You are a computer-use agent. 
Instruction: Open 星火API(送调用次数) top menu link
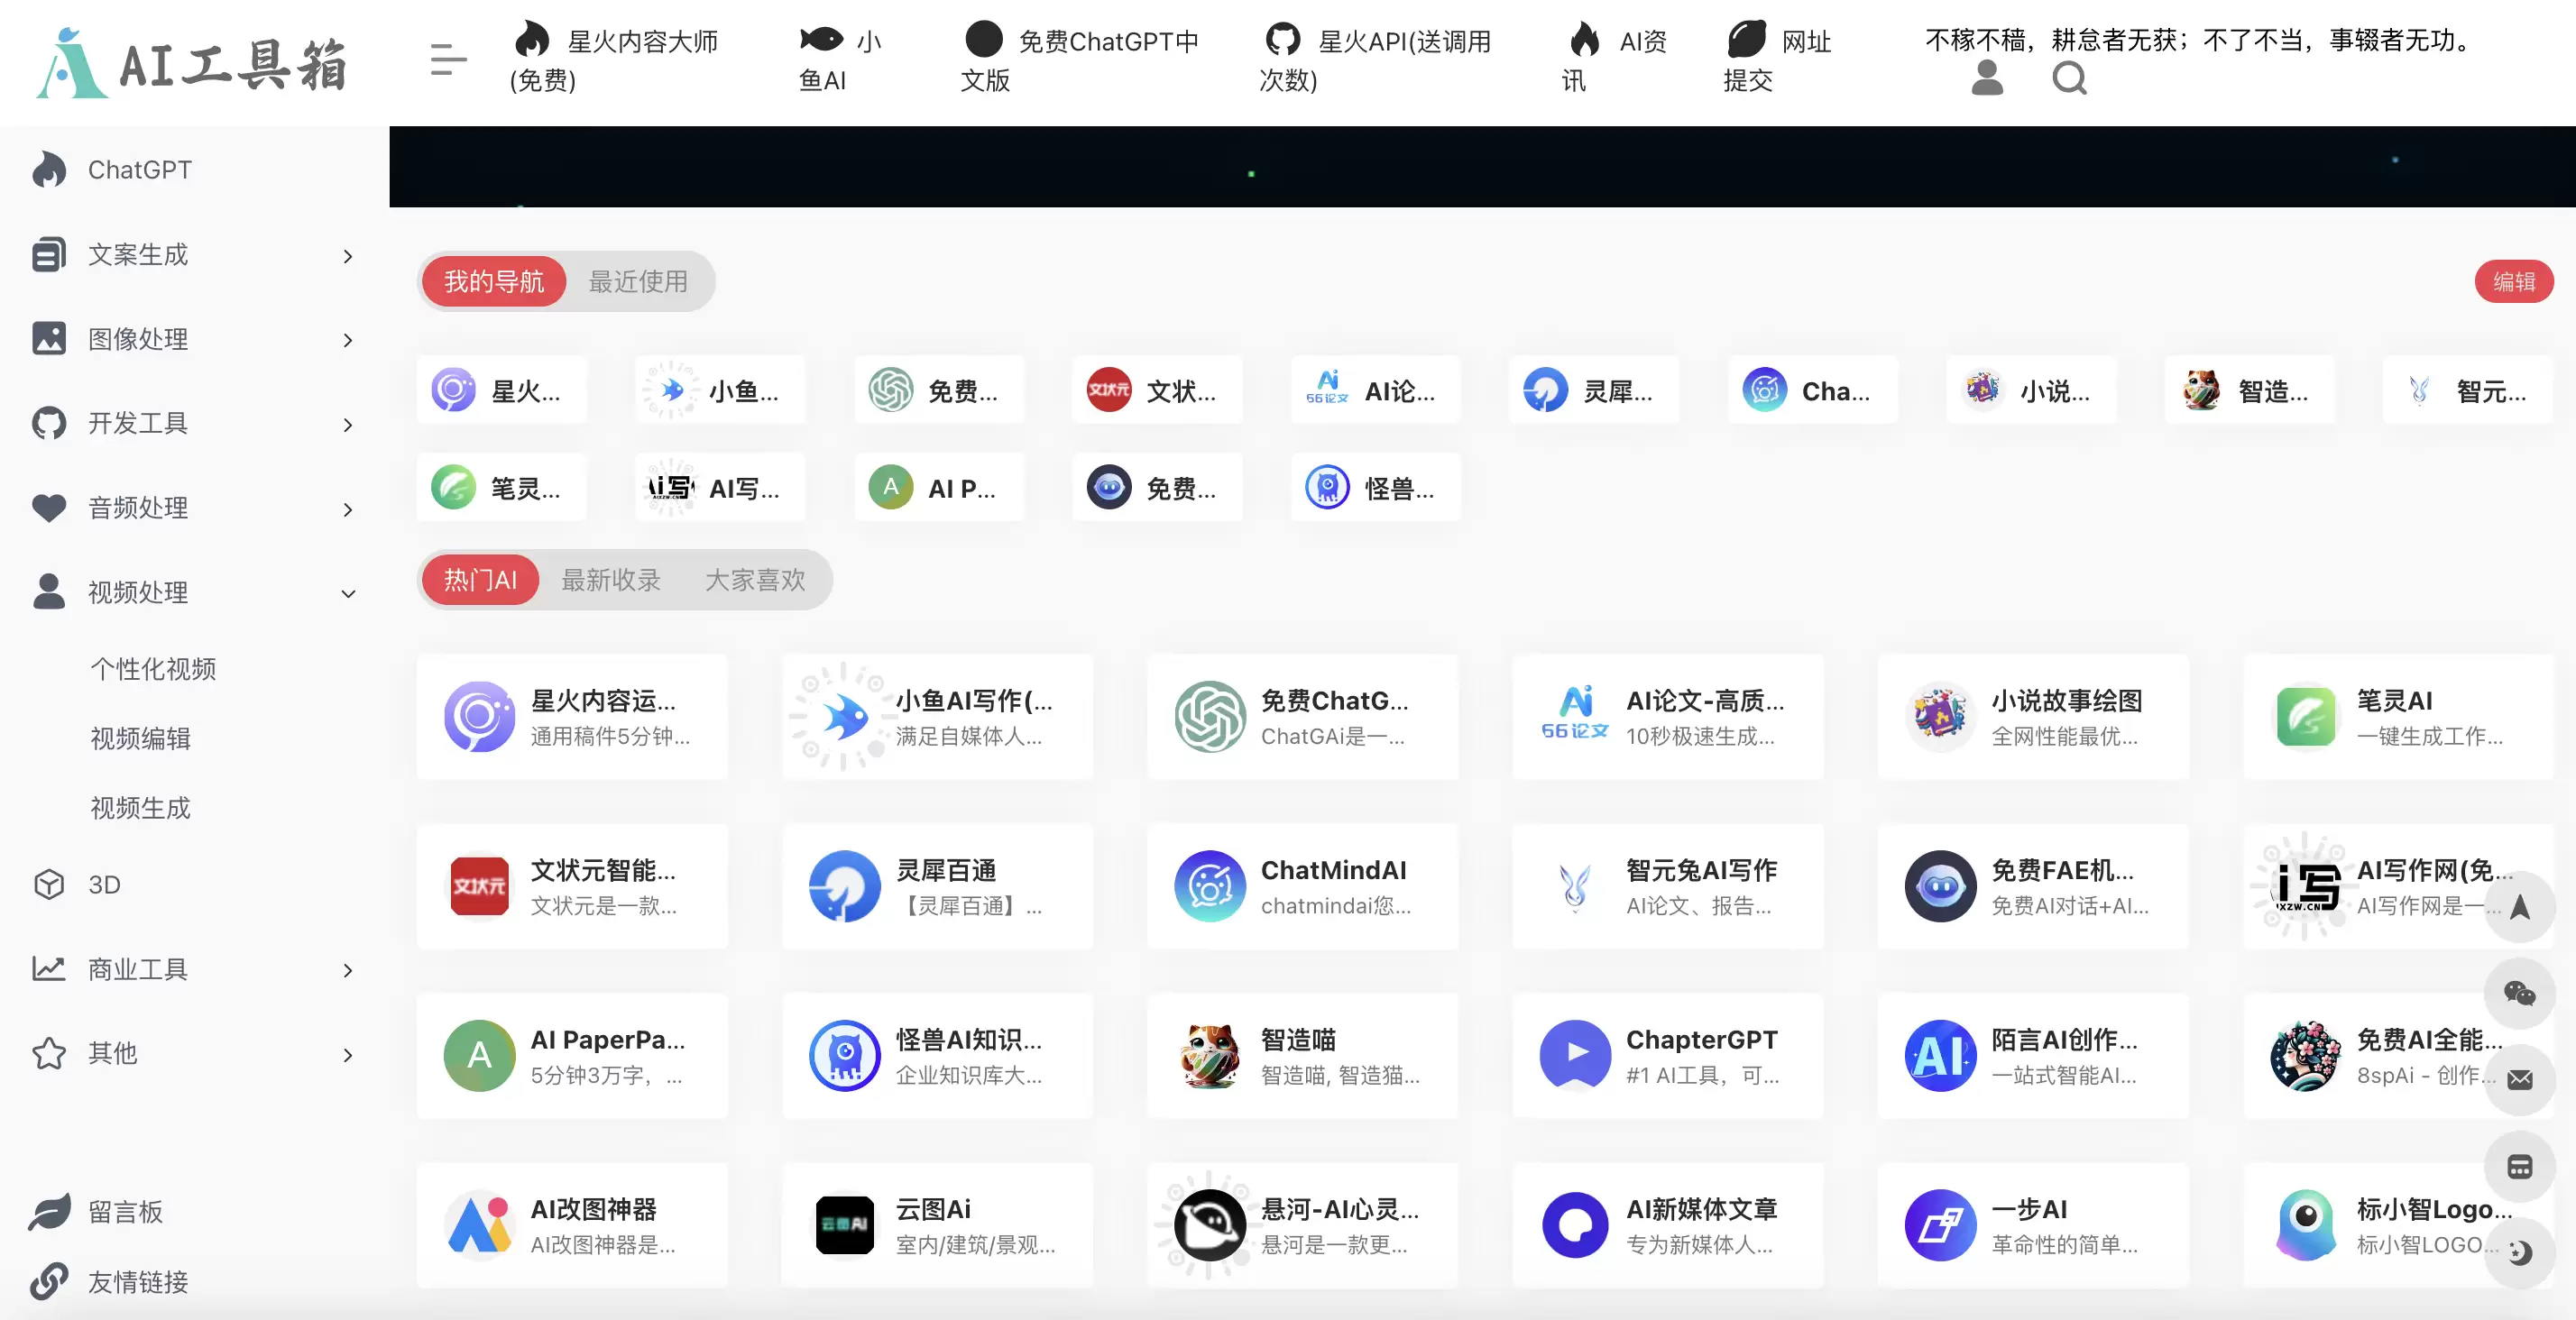pyautogui.click(x=1376, y=60)
